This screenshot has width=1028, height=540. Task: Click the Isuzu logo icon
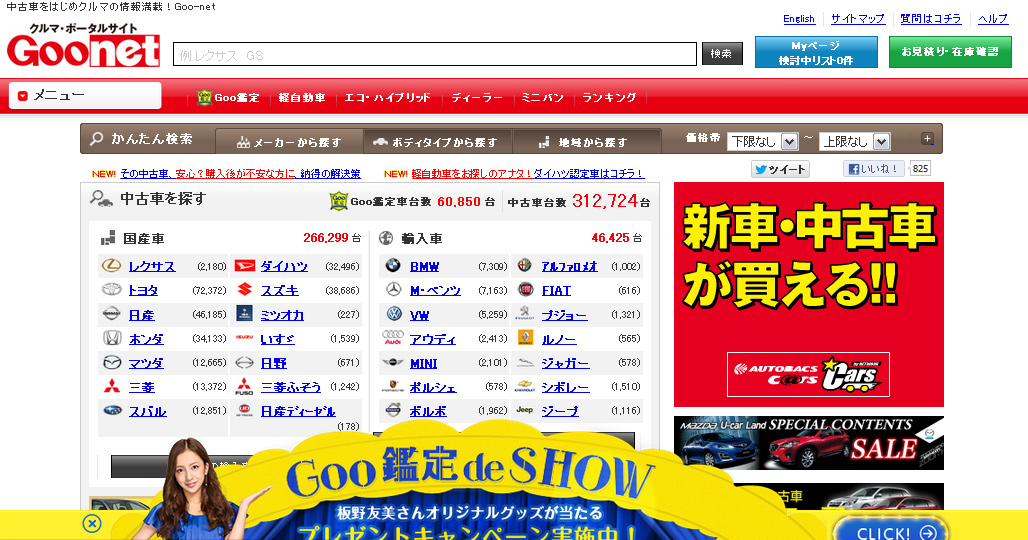click(x=245, y=338)
